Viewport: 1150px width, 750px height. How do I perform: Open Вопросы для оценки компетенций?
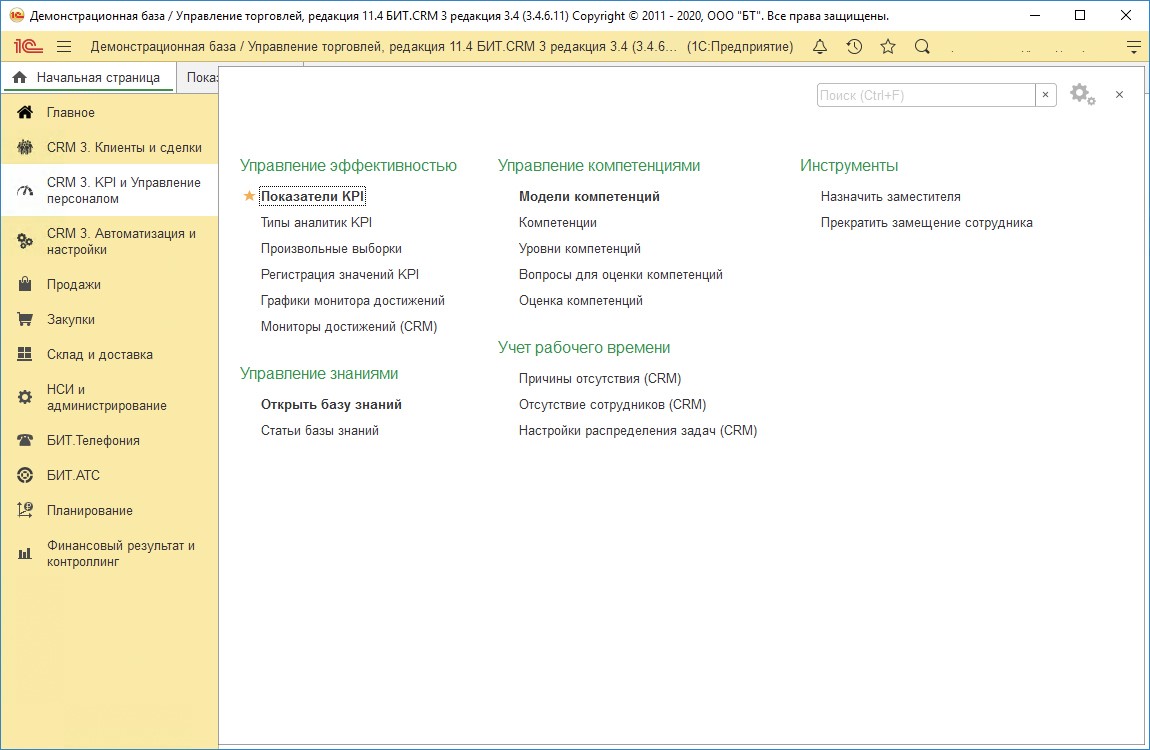coord(621,275)
